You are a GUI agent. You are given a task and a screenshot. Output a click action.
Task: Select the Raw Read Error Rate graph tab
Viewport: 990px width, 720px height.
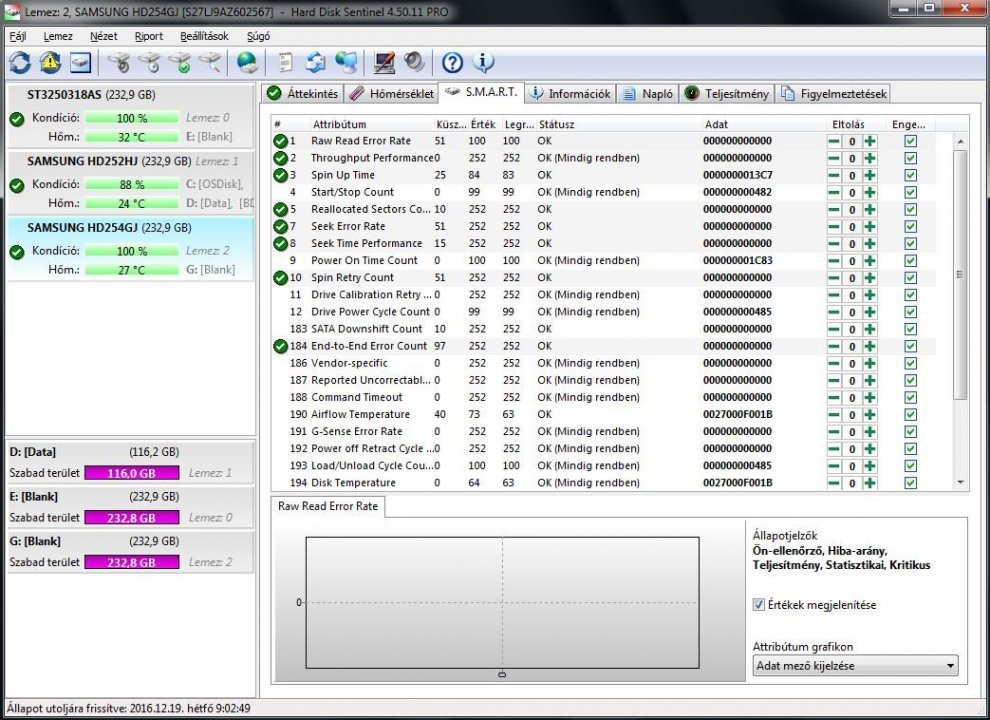[328, 507]
